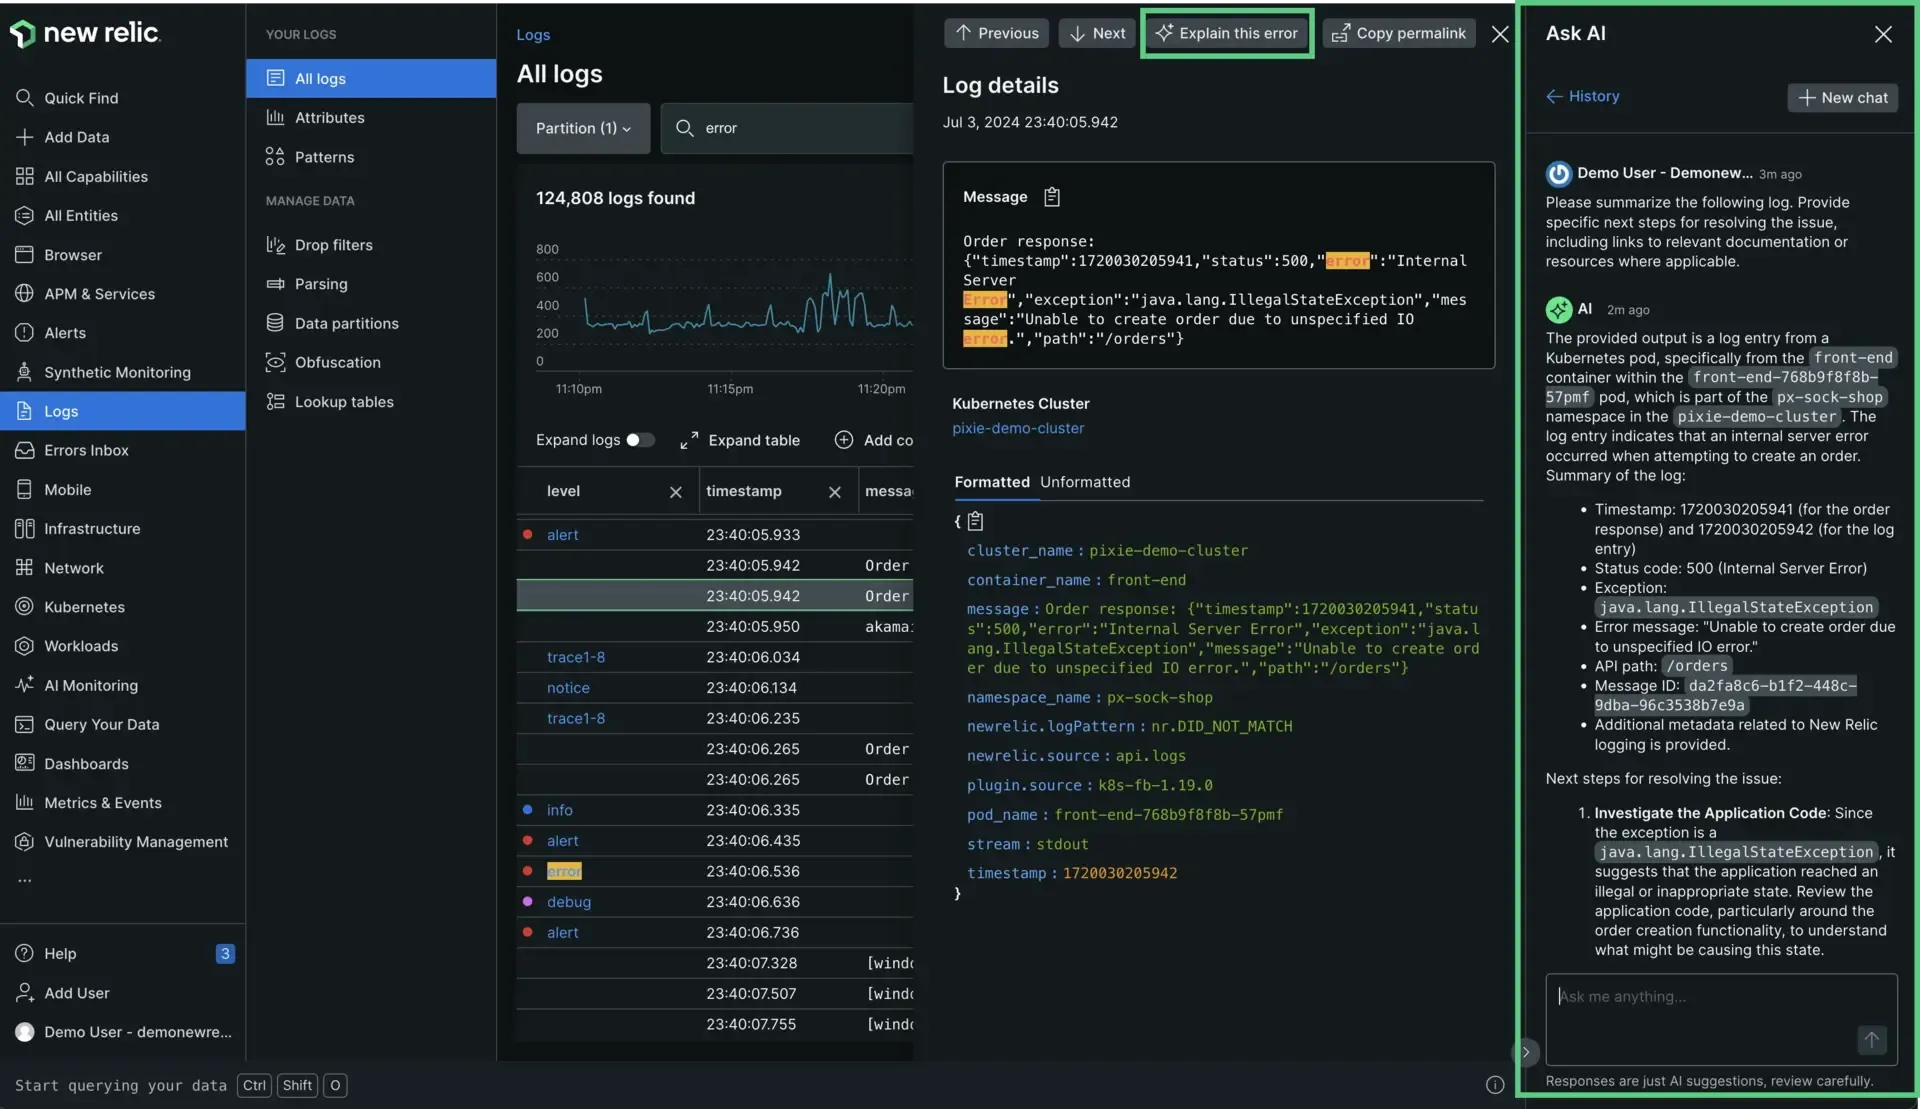The width and height of the screenshot is (1920, 1109).
Task: Open the New Relic home logo
Action: pyautogui.click(x=87, y=33)
